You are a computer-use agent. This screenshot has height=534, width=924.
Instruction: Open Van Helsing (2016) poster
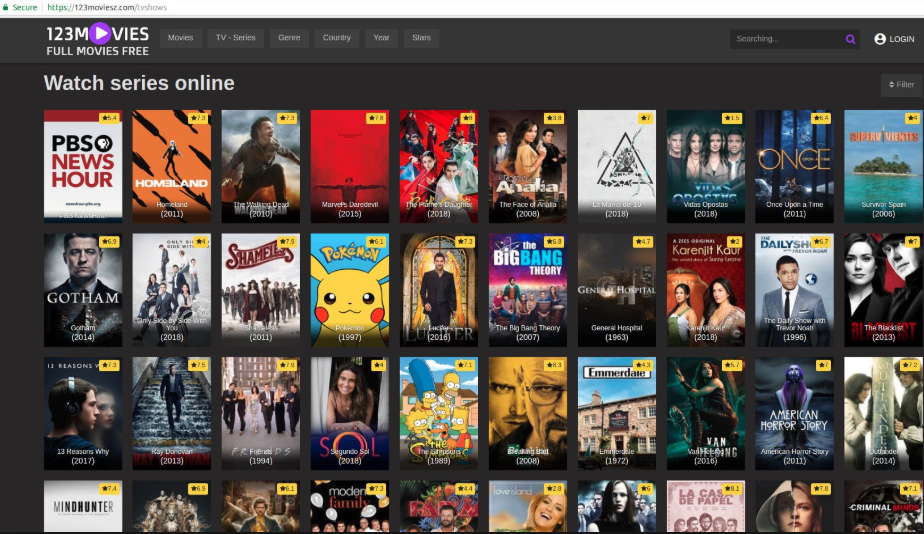pos(705,413)
